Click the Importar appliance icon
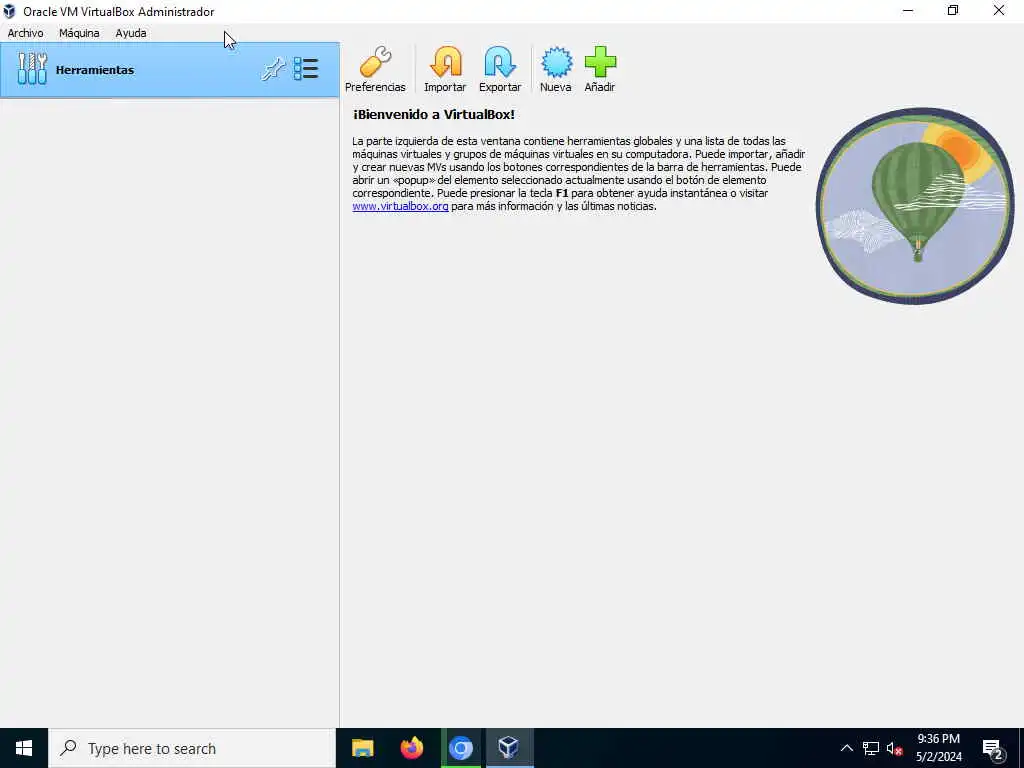1024x768 pixels. tap(445, 69)
